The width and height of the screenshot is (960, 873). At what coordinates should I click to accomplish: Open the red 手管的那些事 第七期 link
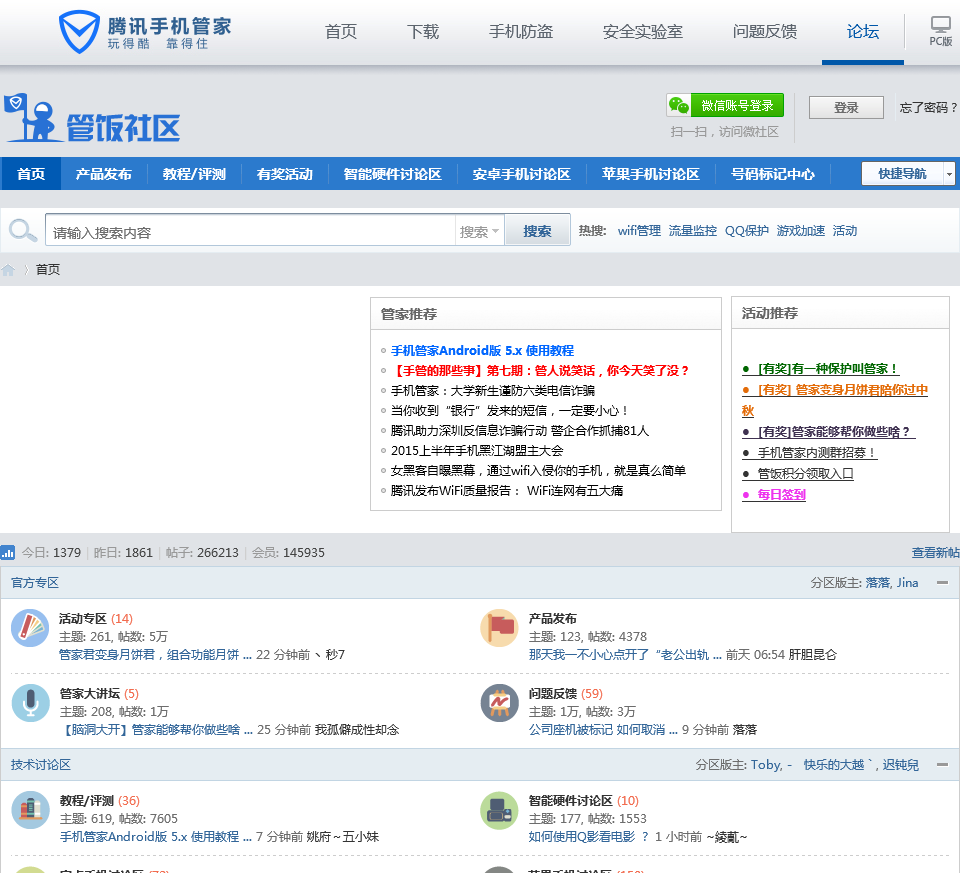tap(540, 370)
